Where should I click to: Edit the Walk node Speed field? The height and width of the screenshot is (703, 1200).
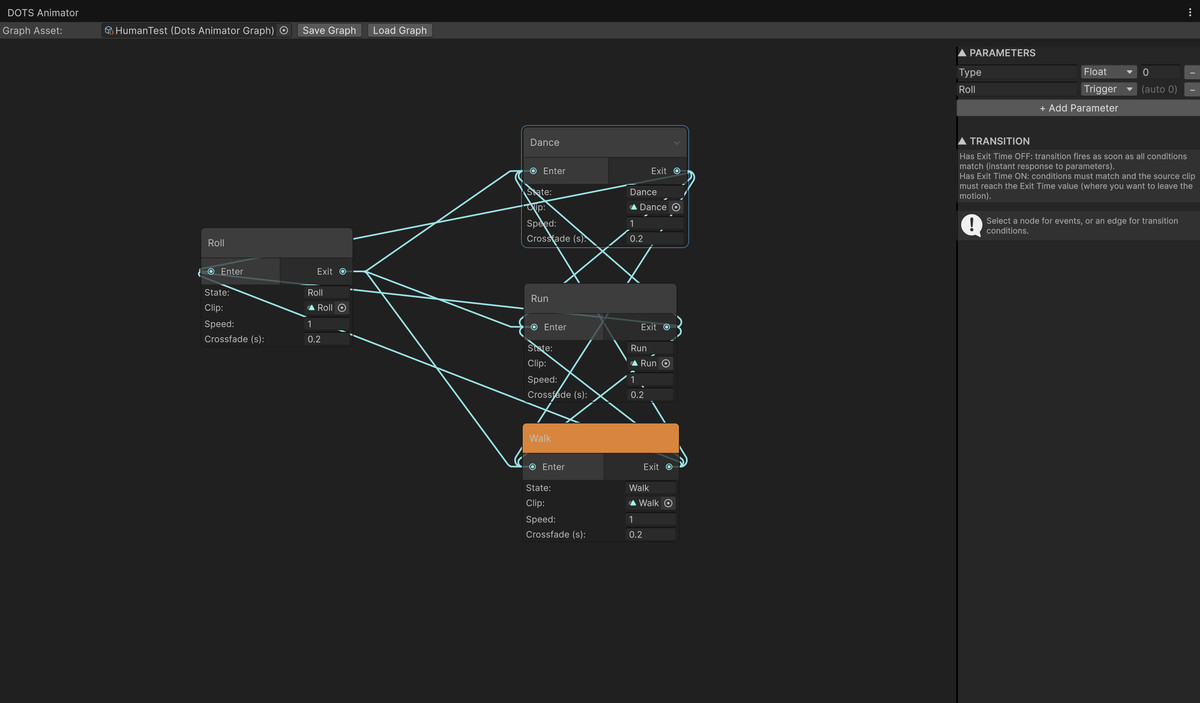pyautogui.click(x=651, y=520)
